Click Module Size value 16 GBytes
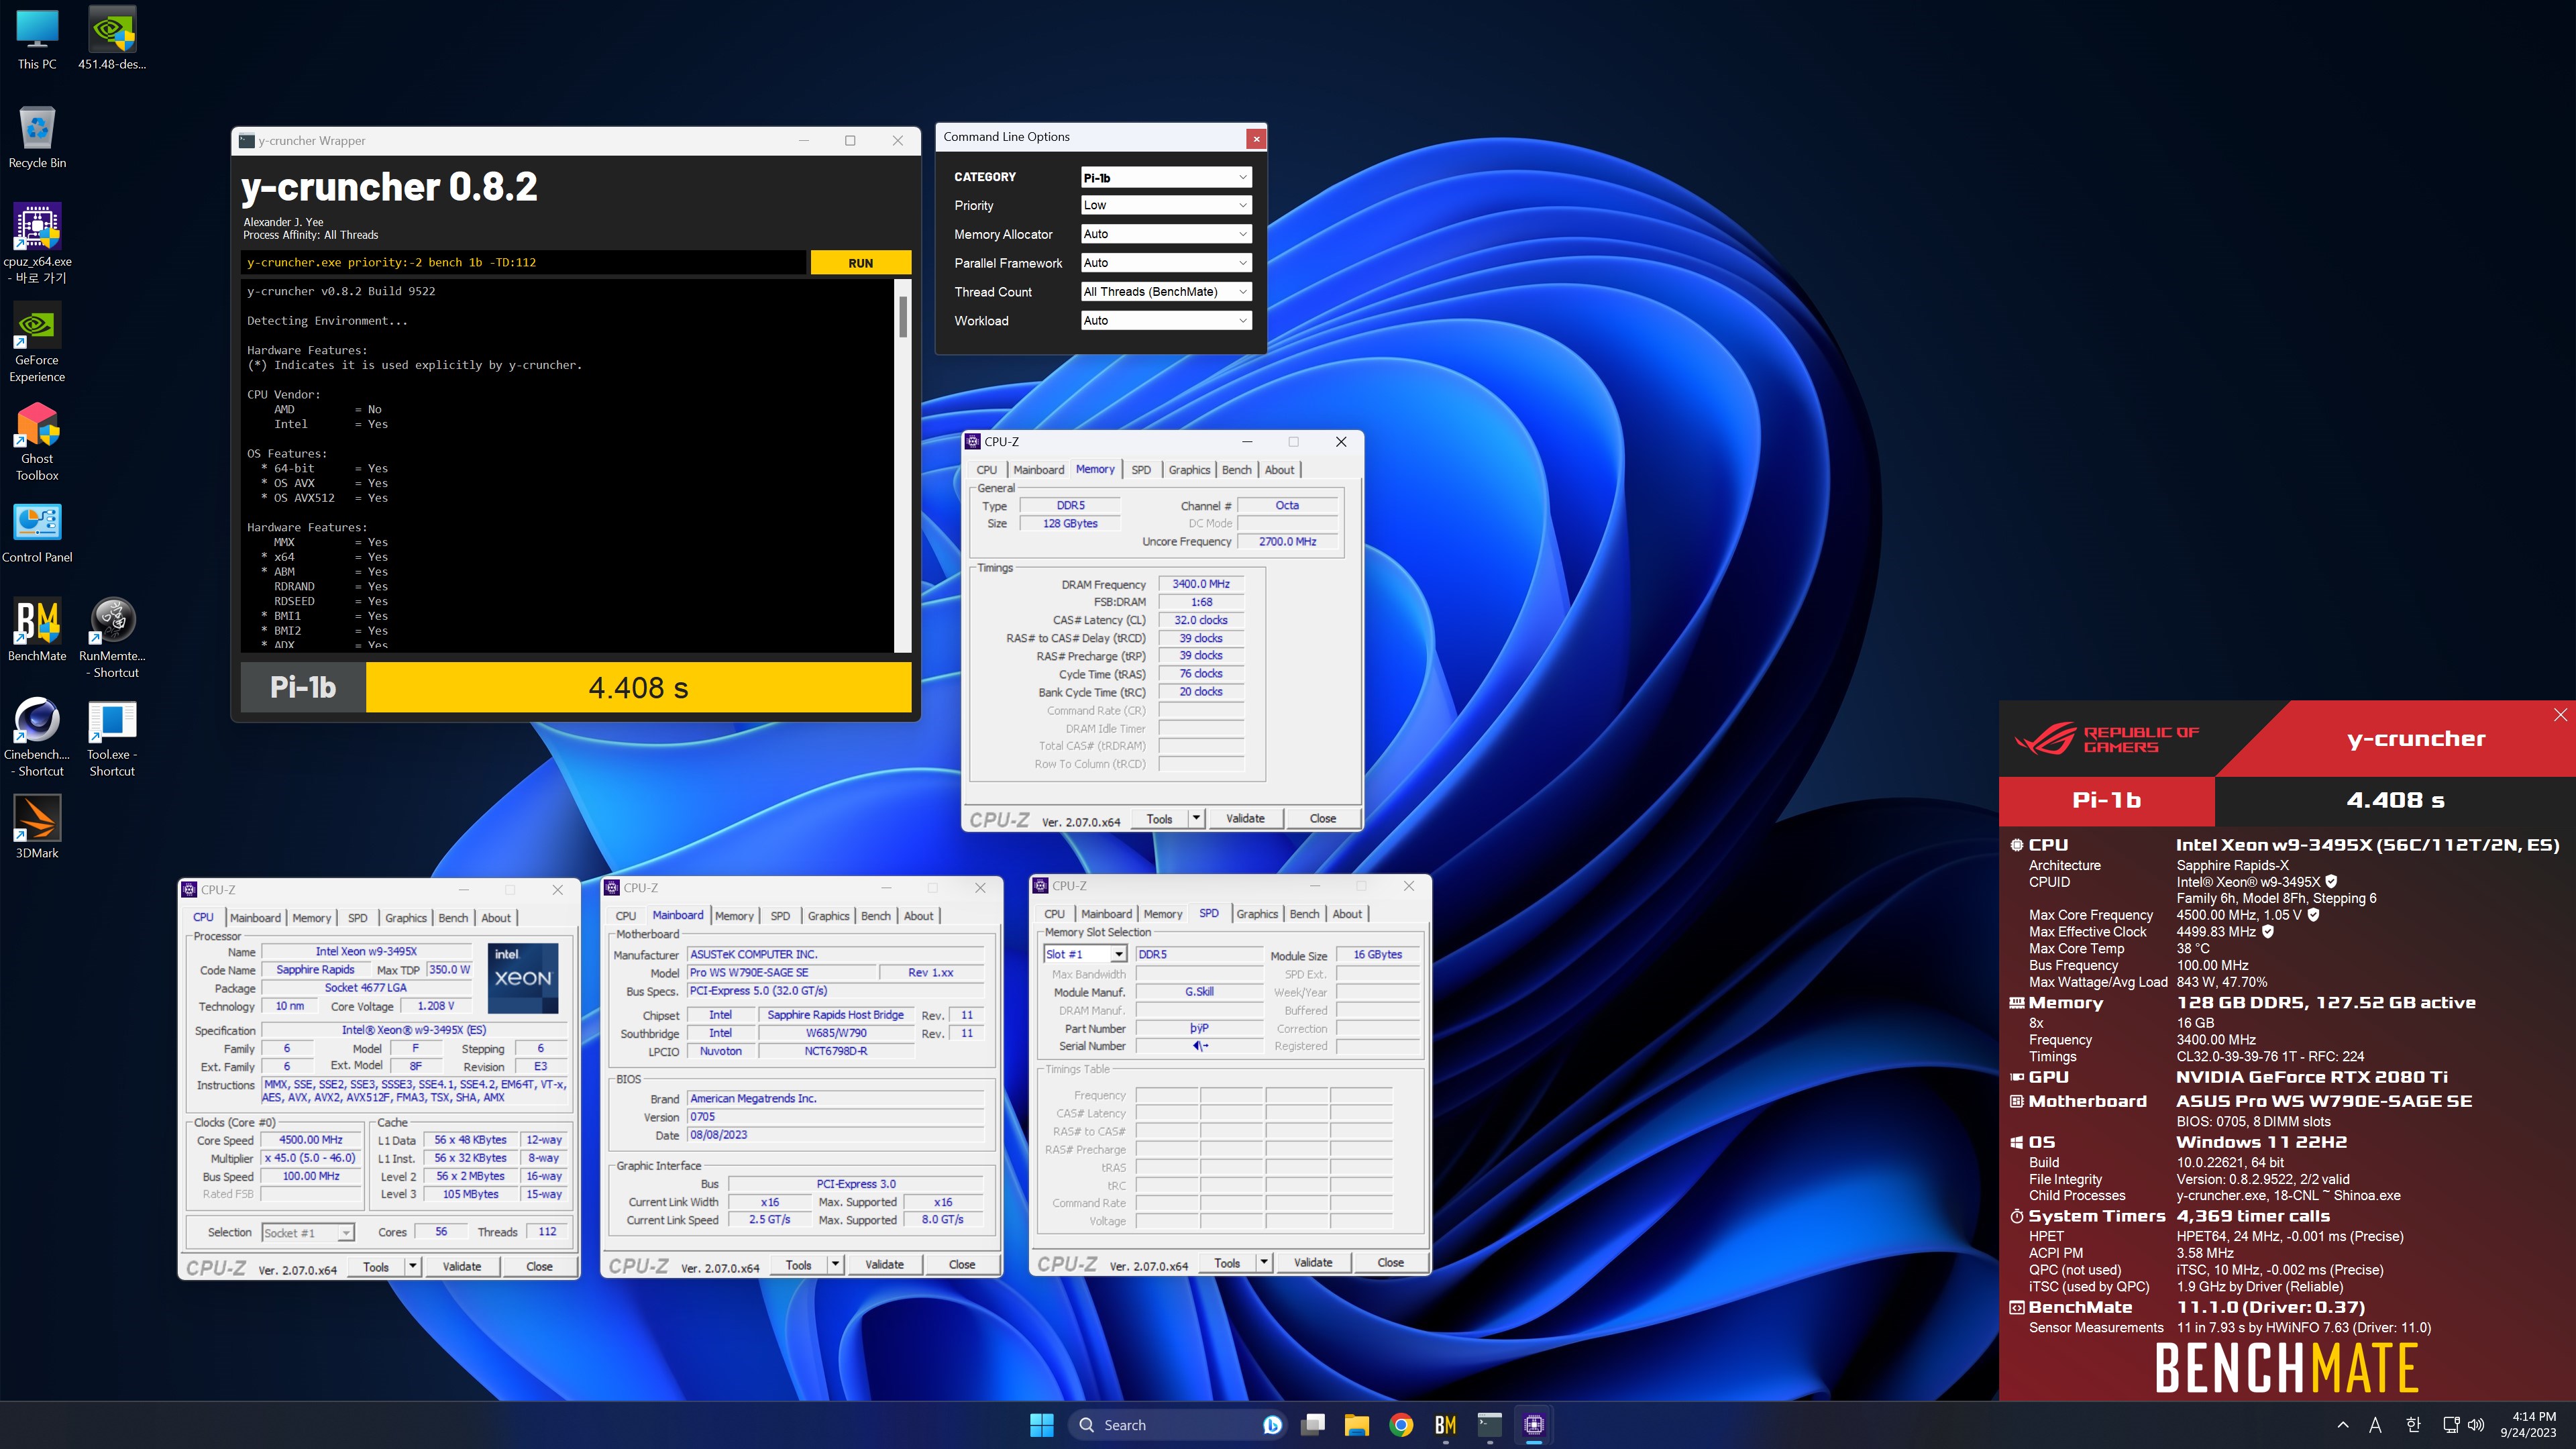The width and height of the screenshot is (2576, 1449). coord(1377,955)
